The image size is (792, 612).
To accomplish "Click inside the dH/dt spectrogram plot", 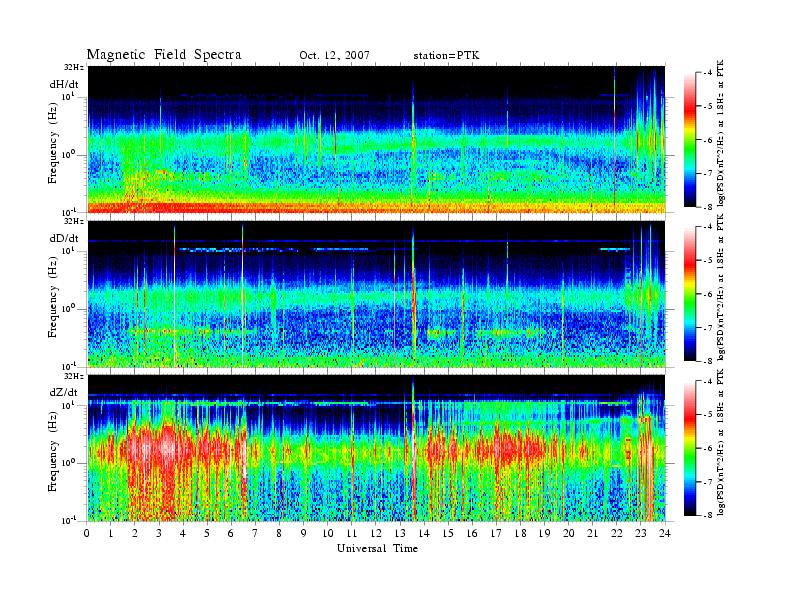I will 376,139.
